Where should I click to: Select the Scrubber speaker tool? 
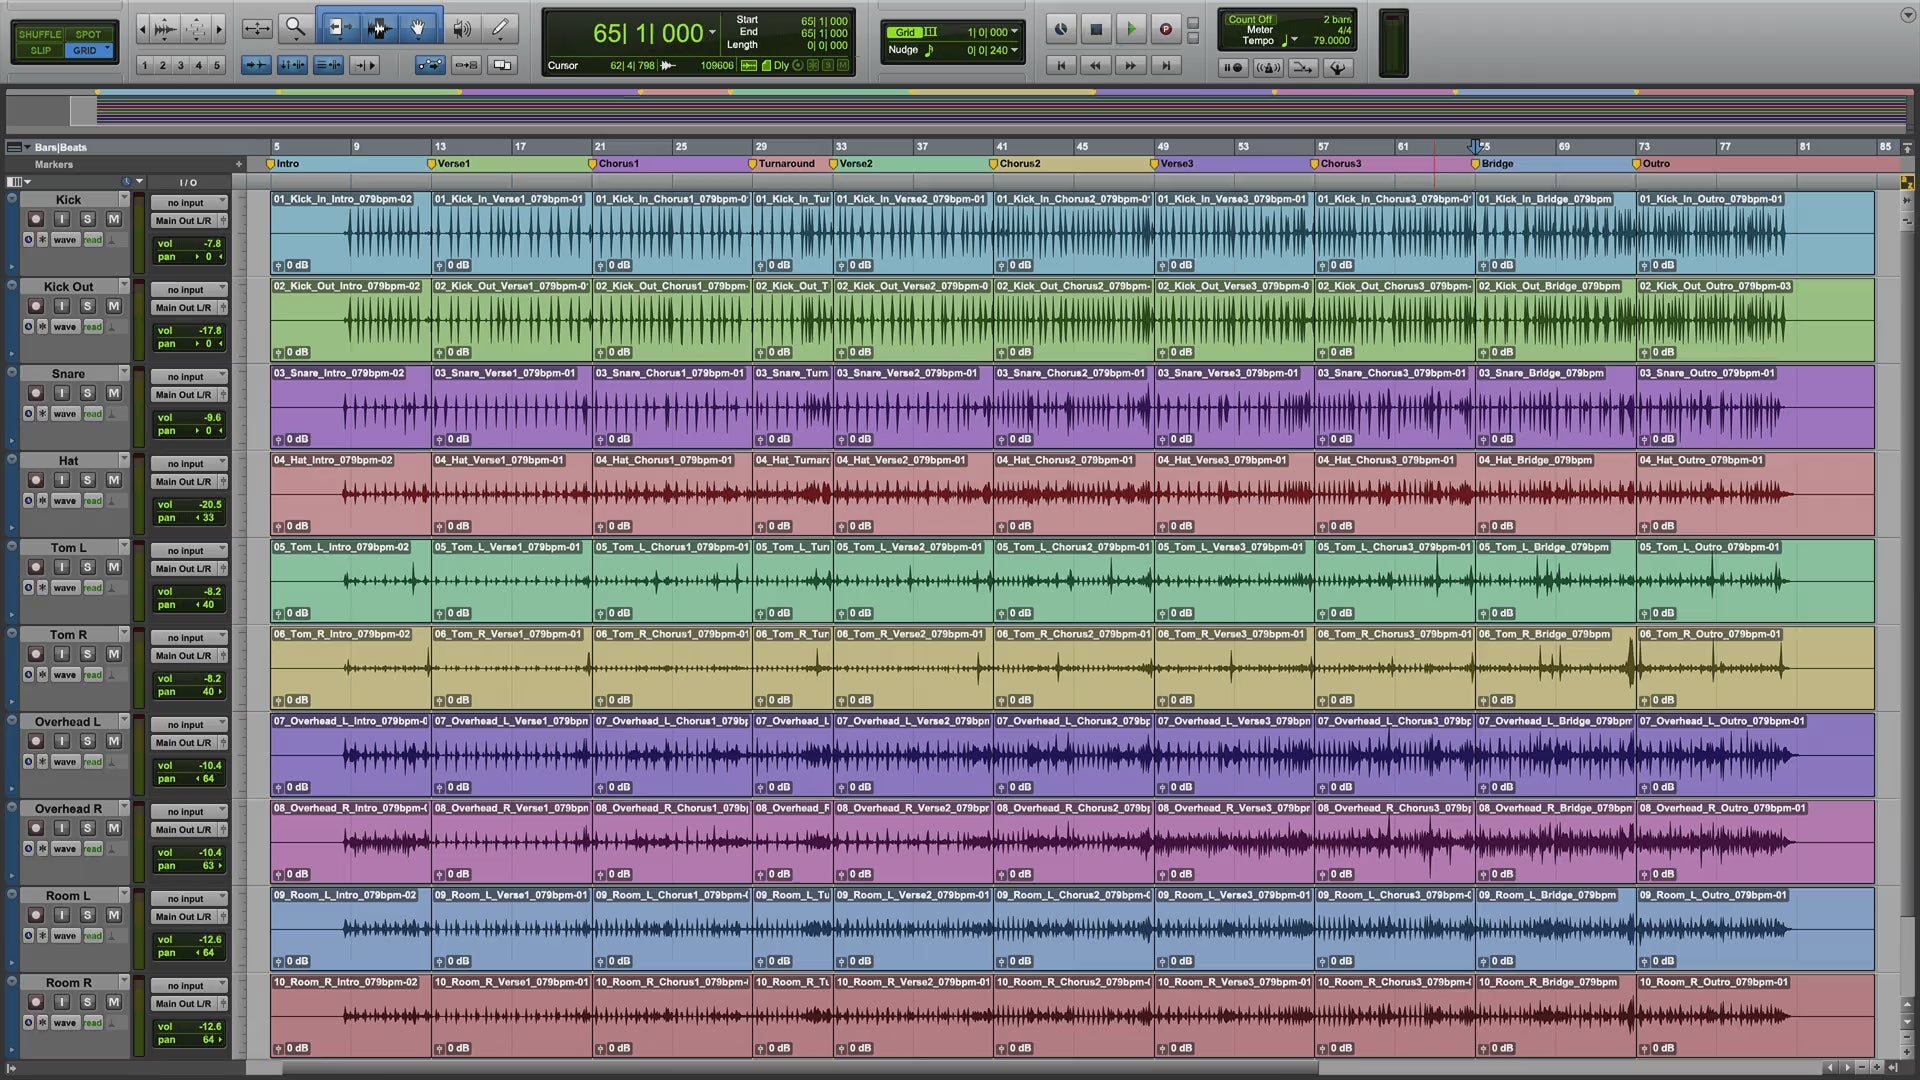click(461, 28)
